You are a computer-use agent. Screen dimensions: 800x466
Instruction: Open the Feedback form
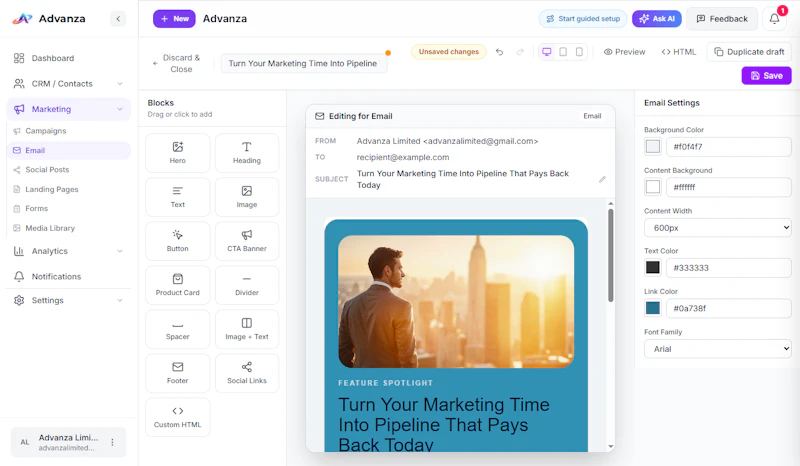pos(721,19)
